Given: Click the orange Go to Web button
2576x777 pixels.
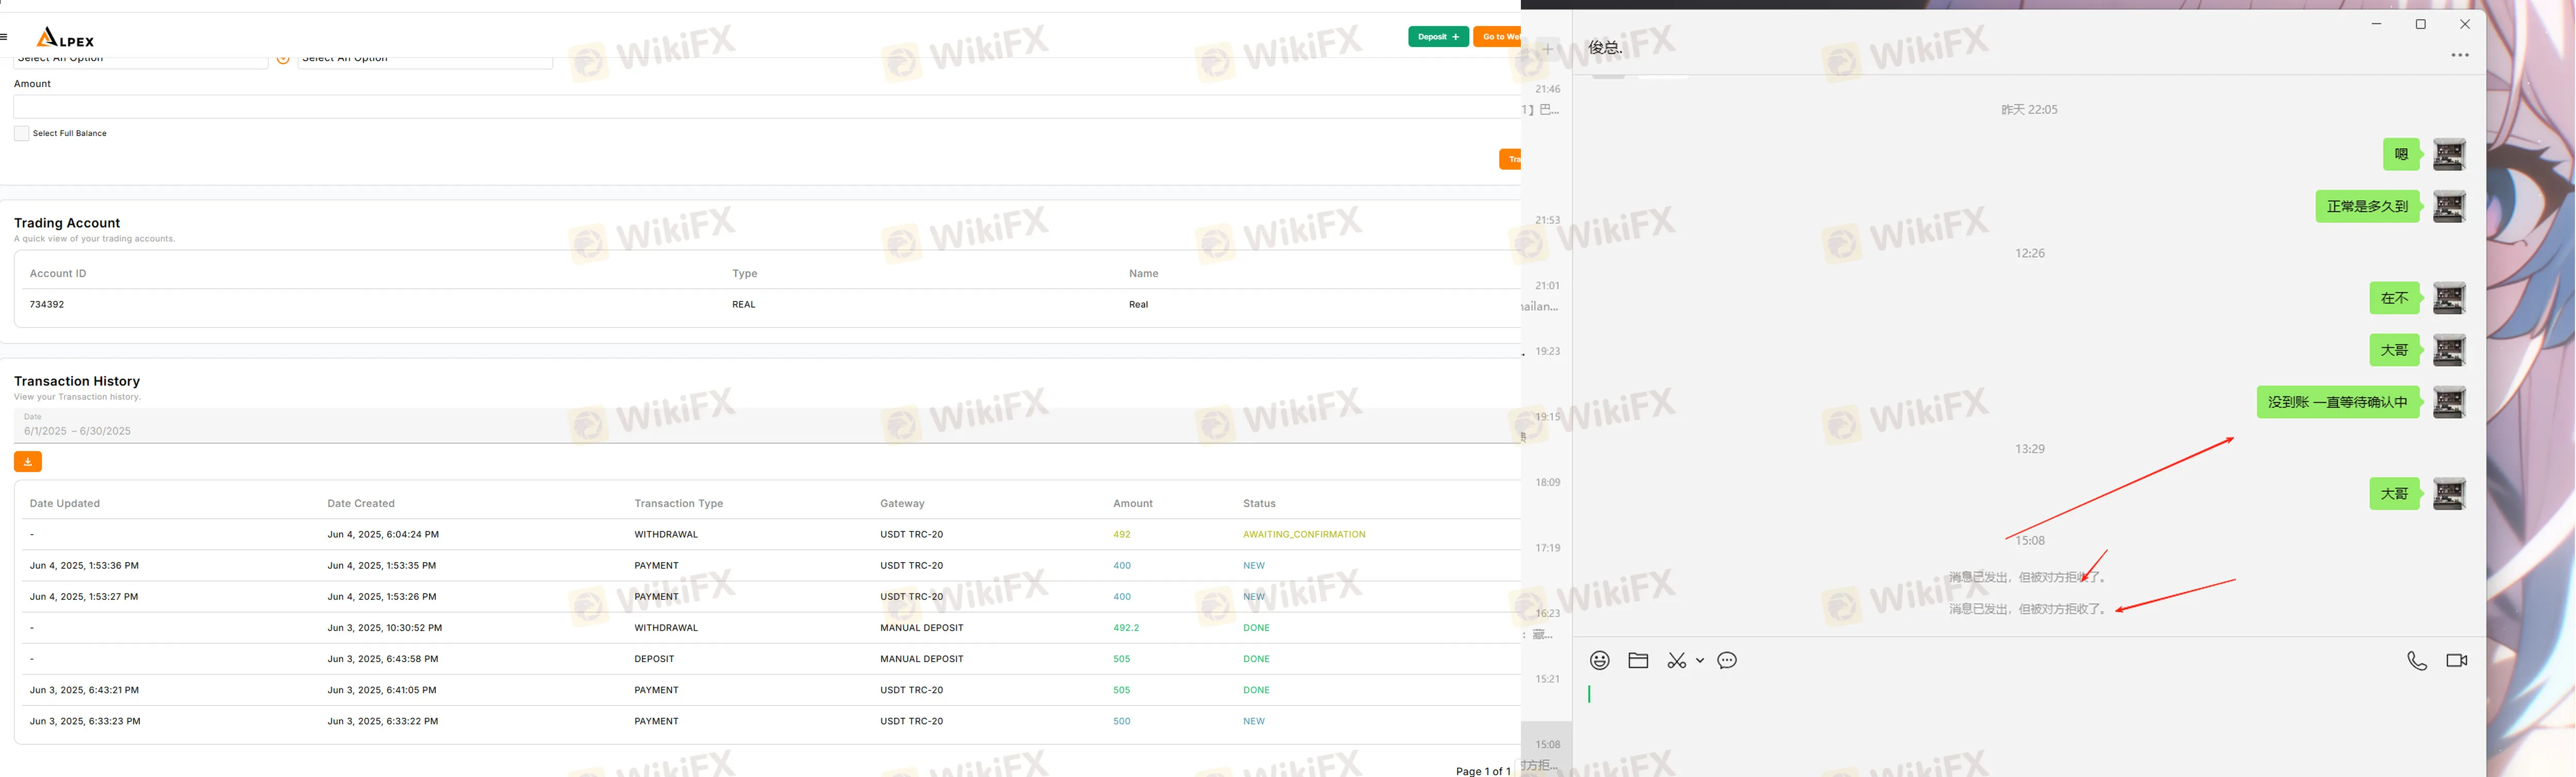Looking at the screenshot, I should pyautogui.click(x=1498, y=37).
